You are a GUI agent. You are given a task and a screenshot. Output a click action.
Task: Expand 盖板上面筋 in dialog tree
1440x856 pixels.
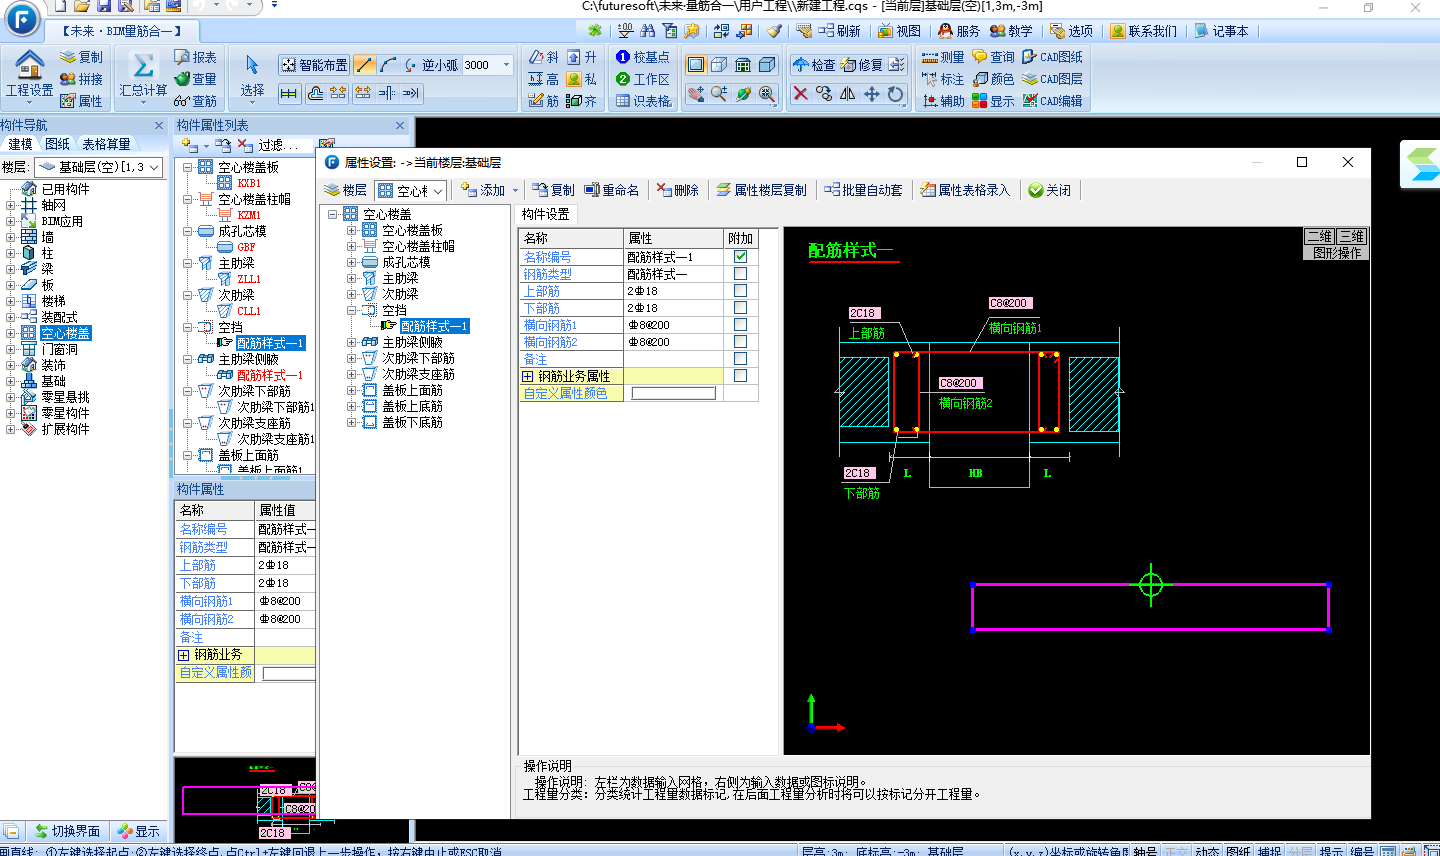click(x=352, y=390)
